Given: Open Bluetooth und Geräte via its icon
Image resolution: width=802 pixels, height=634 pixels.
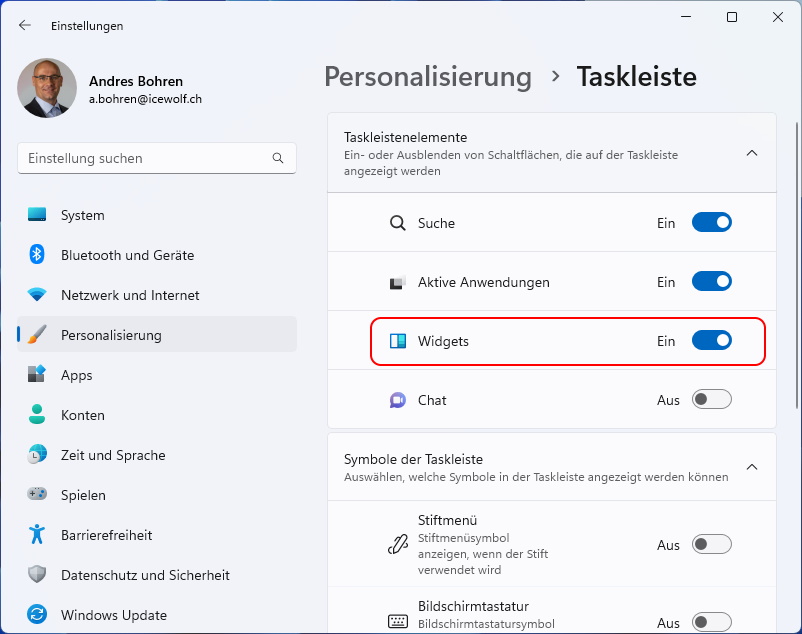Looking at the screenshot, I should click(37, 255).
